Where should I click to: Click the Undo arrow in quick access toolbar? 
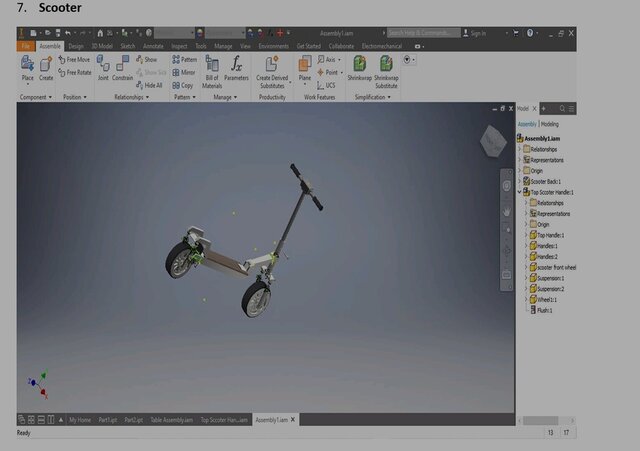[68, 33]
